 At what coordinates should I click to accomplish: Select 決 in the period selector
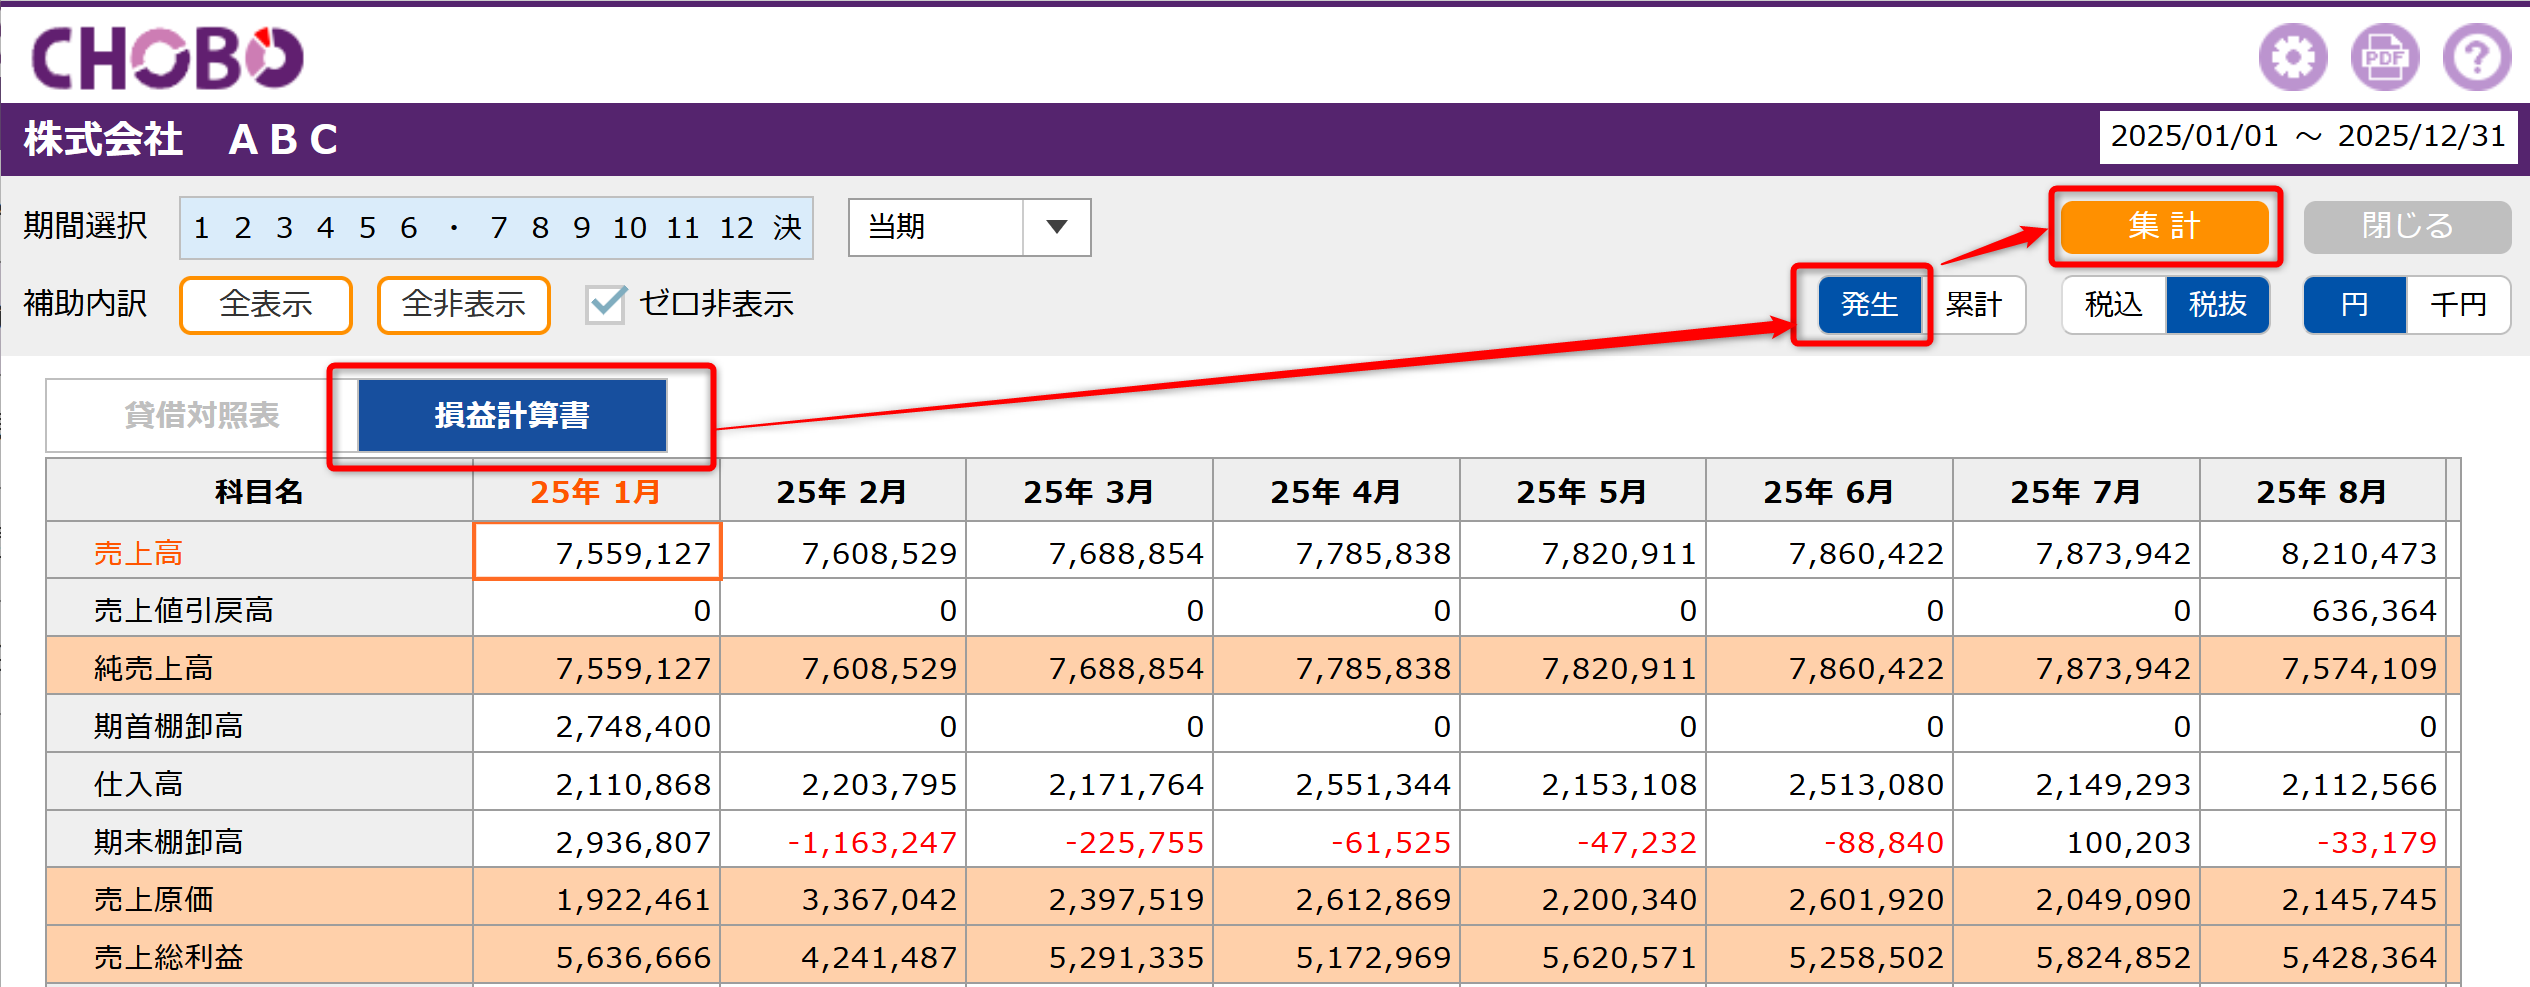[x=787, y=228]
